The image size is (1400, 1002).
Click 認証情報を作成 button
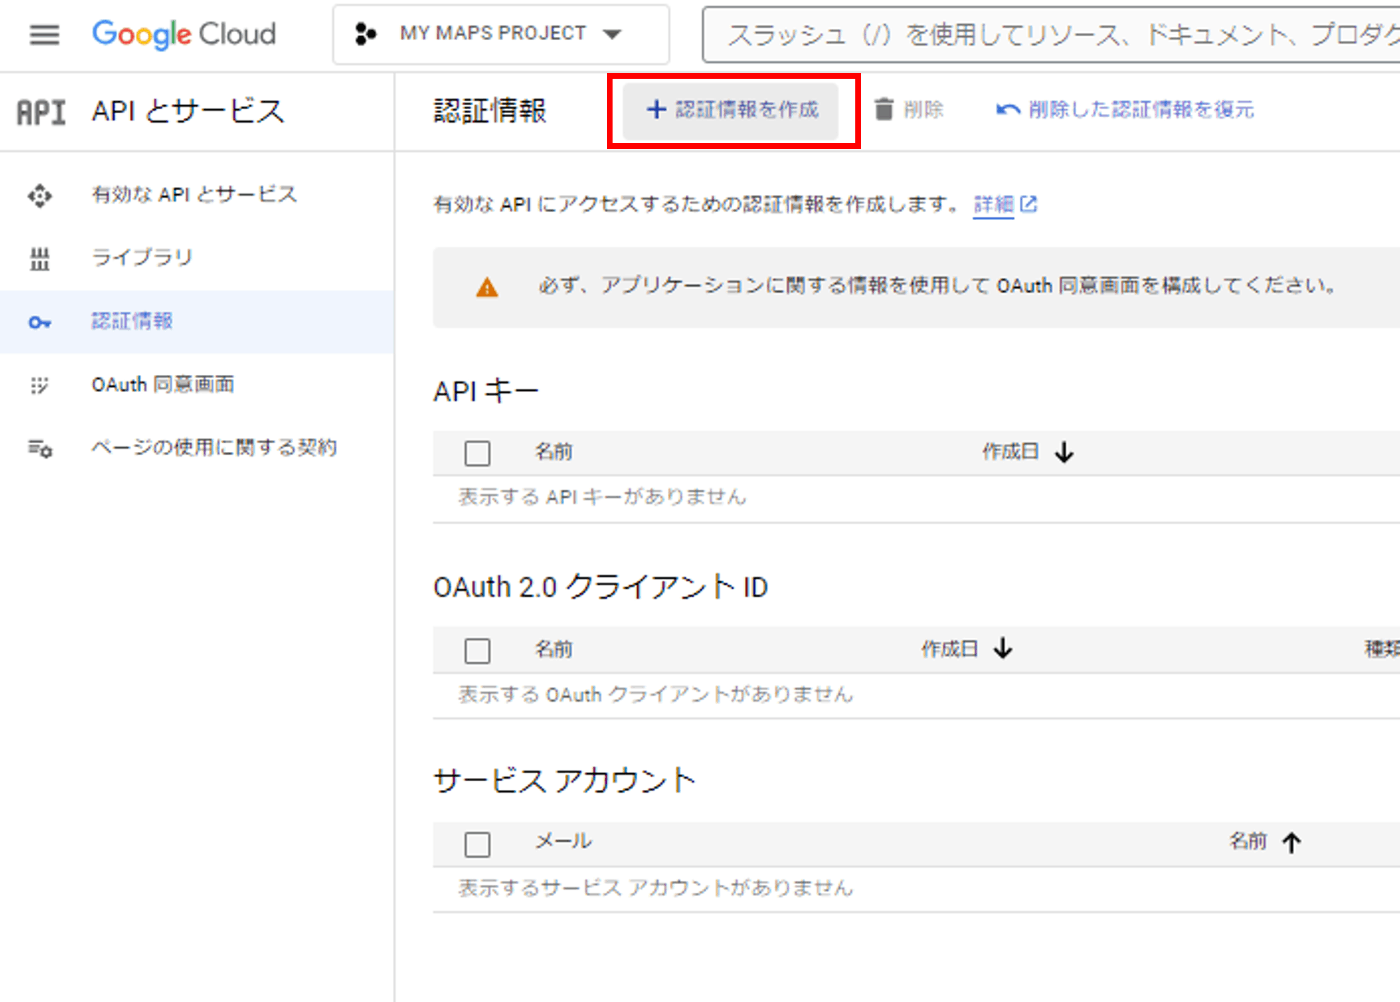pyautogui.click(x=732, y=110)
